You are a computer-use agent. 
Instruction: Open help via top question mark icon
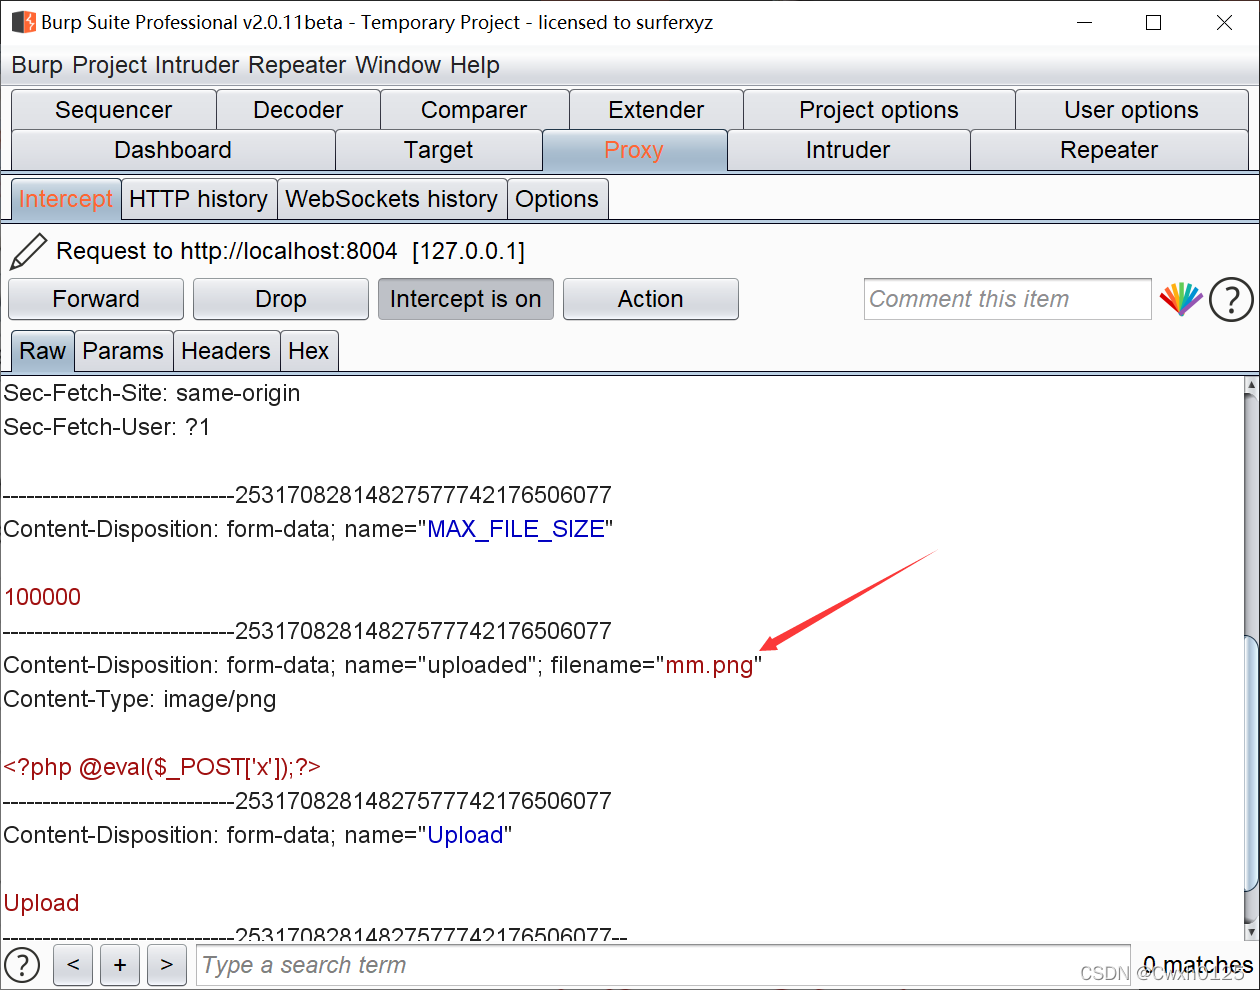[x=1231, y=299]
